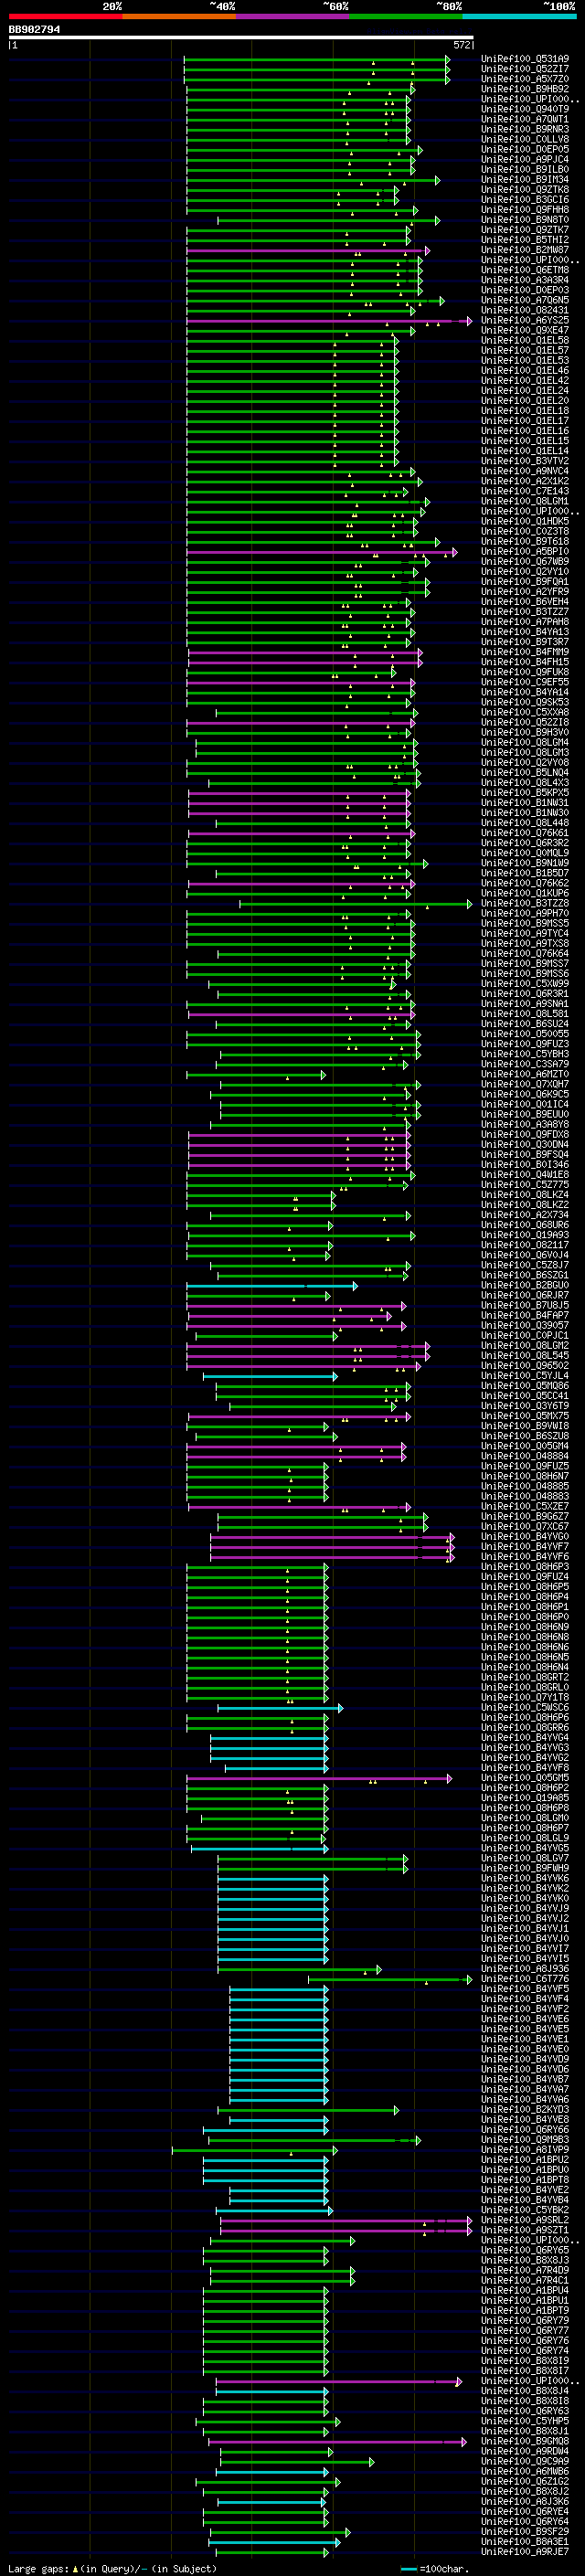The image size is (585, 2576).
Task: Click hit UniRef100_Q1EL58
Action: point(525,340)
